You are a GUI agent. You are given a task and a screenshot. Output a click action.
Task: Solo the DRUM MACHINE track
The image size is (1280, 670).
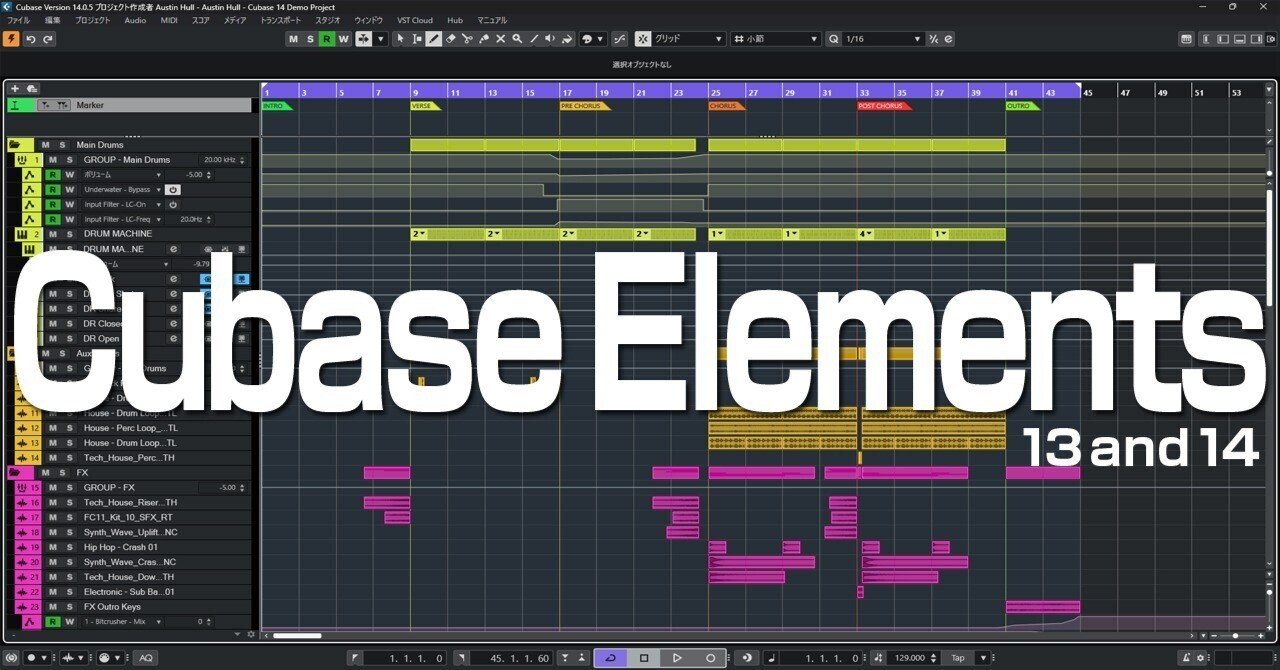(70, 234)
